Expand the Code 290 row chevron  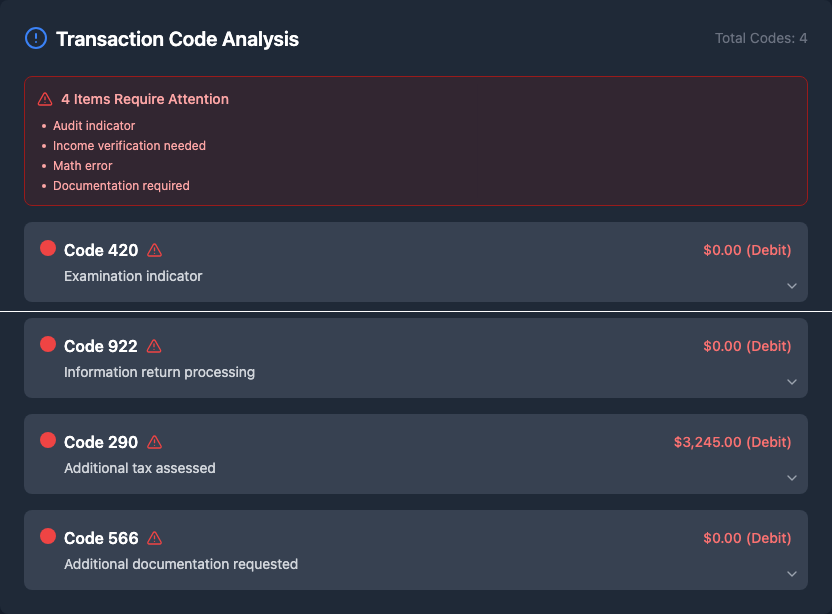(x=792, y=478)
